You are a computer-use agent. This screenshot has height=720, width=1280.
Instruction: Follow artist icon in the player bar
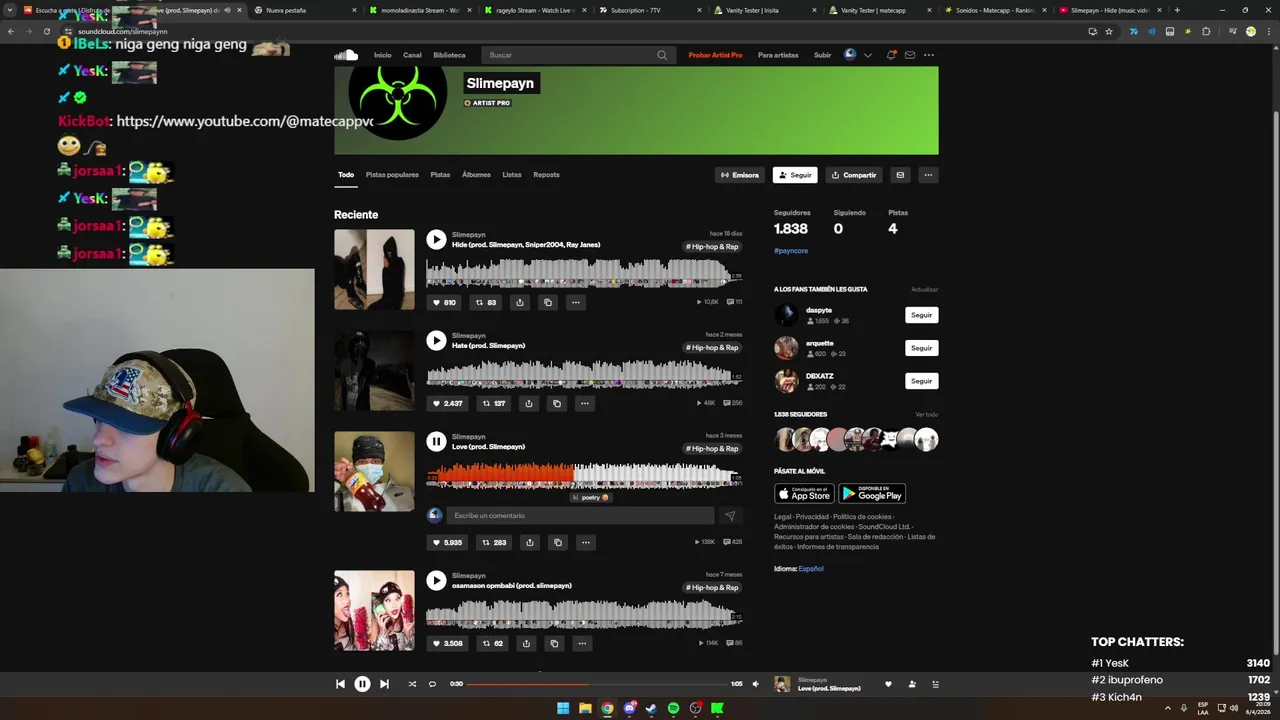pyautogui.click(x=912, y=684)
